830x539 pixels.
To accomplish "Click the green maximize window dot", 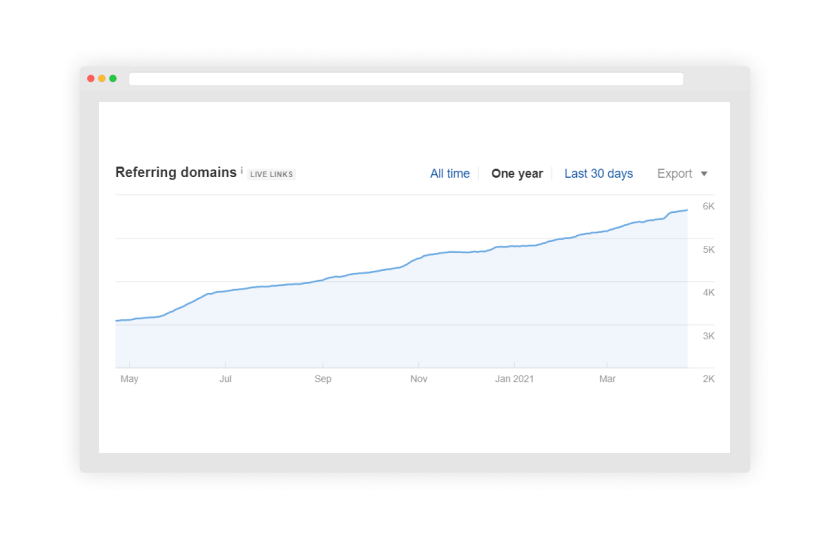I will click(113, 79).
